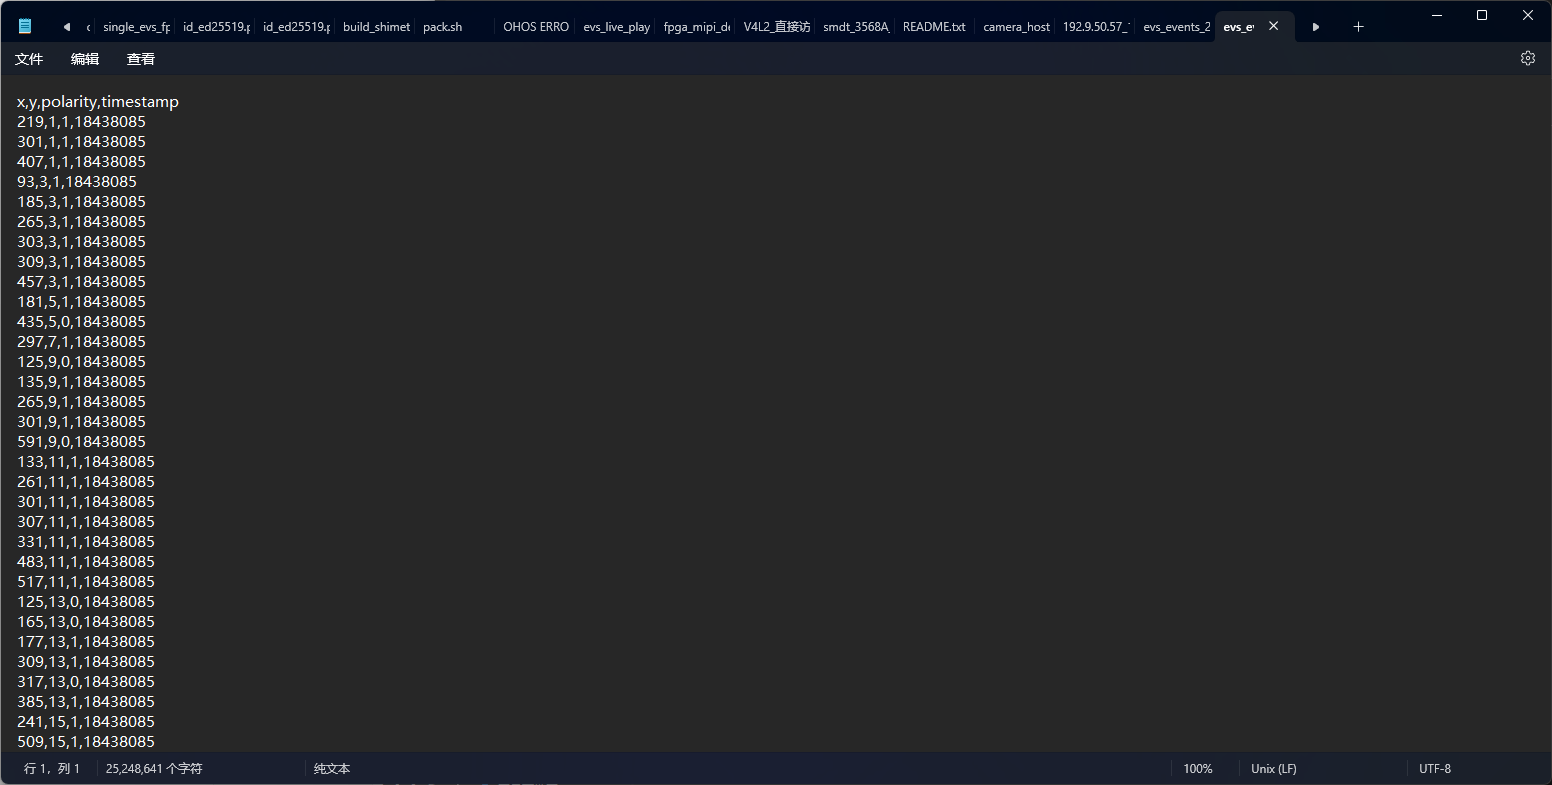The image size is (1552, 785).
Task: Place cursor on the x,y,polarity,timestamp header line
Action: (98, 102)
